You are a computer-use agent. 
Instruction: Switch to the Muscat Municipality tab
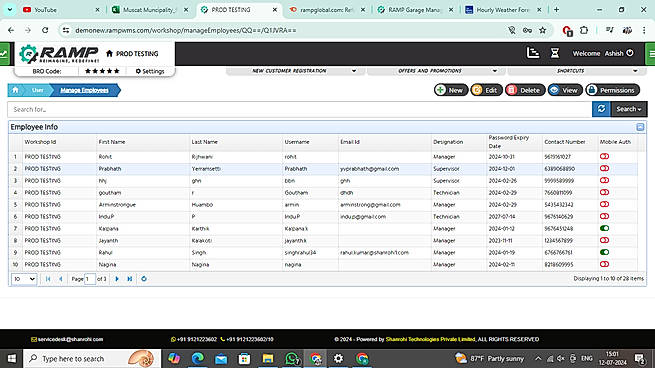coord(150,10)
